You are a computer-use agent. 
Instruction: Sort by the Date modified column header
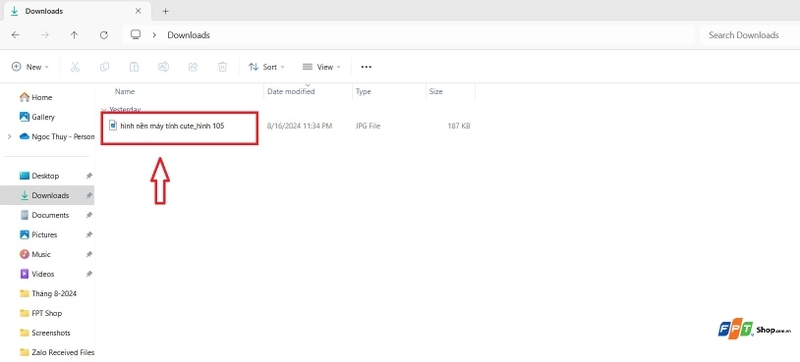coord(291,91)
